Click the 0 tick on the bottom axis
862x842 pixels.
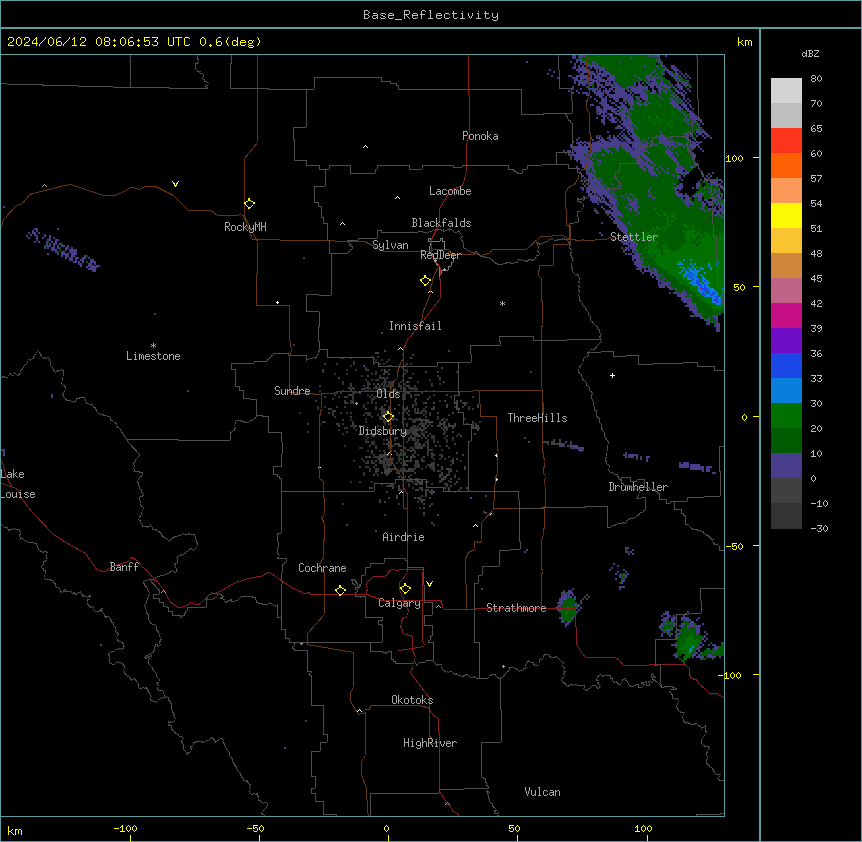(x=386, y=828)
